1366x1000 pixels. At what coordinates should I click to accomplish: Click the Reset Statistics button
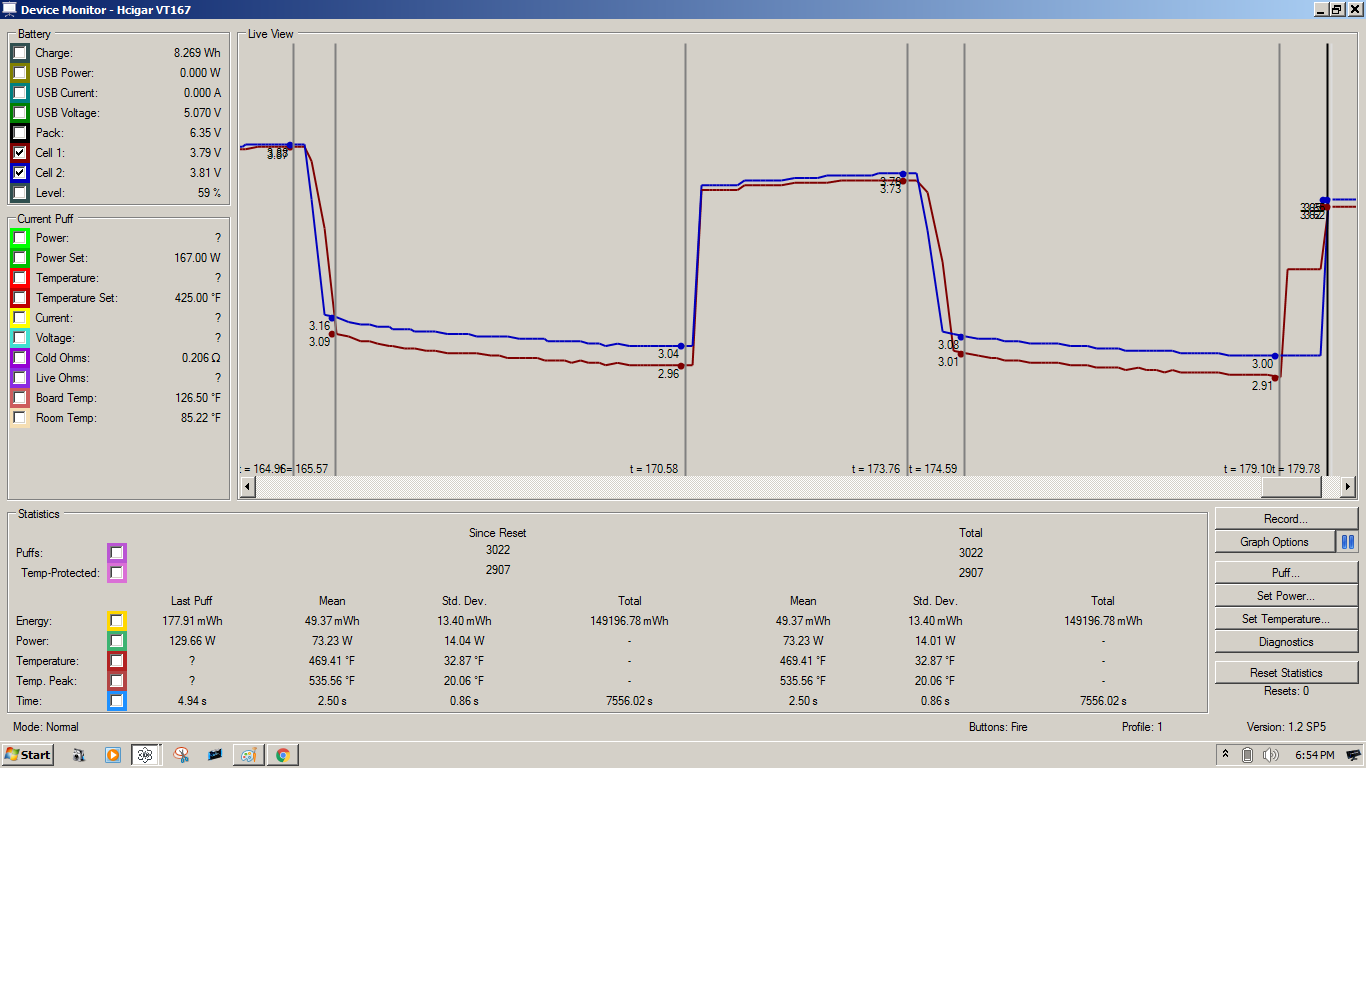tap(1285, 673)
